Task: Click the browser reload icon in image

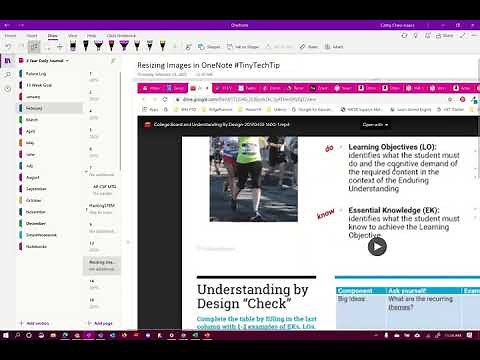Action: 165,99
